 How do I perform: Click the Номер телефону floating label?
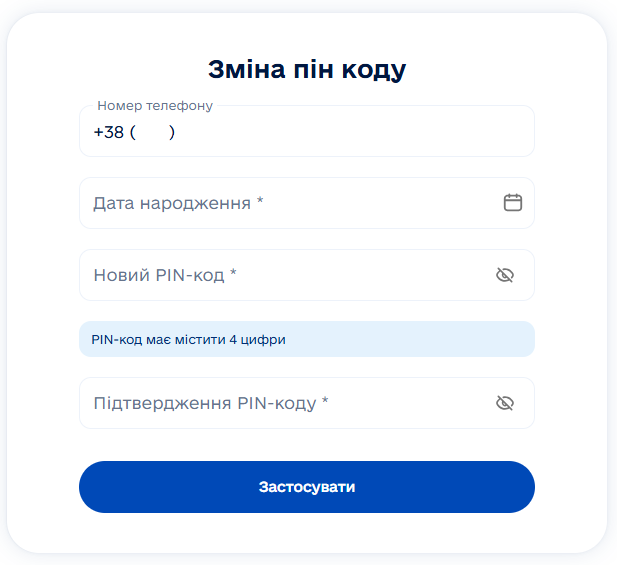pos(155,105)
